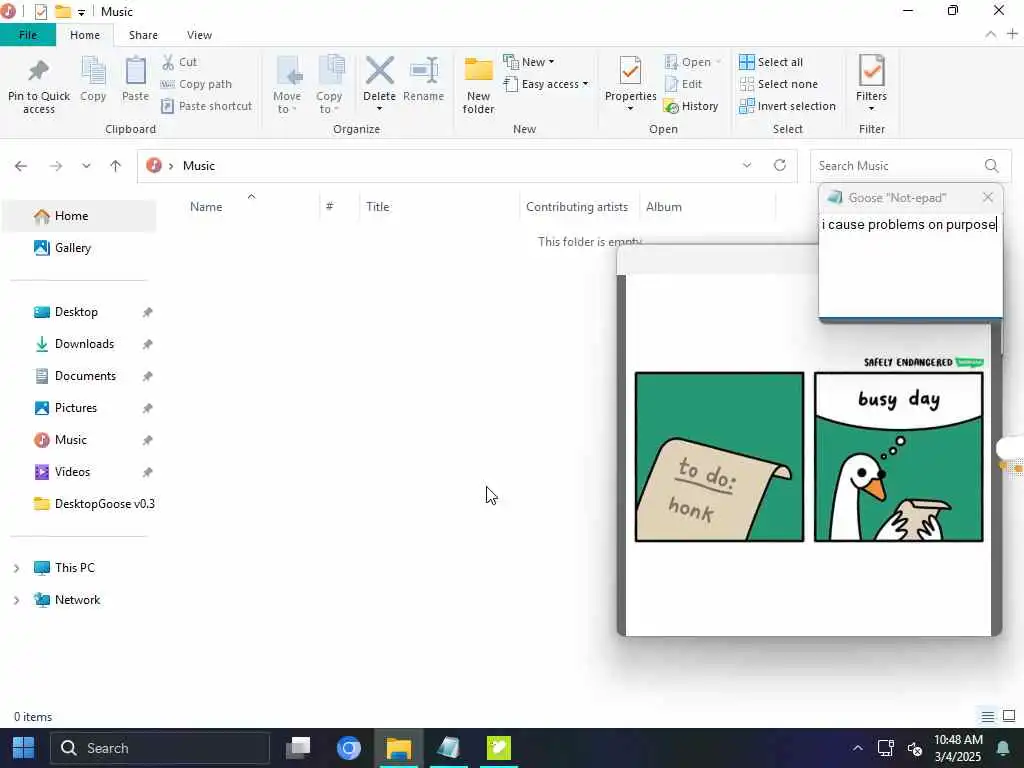The height and width of the screenshot is (768, 1024).
Task: Expand the address bar history dropdown
Action: click(x=747, y=165)
